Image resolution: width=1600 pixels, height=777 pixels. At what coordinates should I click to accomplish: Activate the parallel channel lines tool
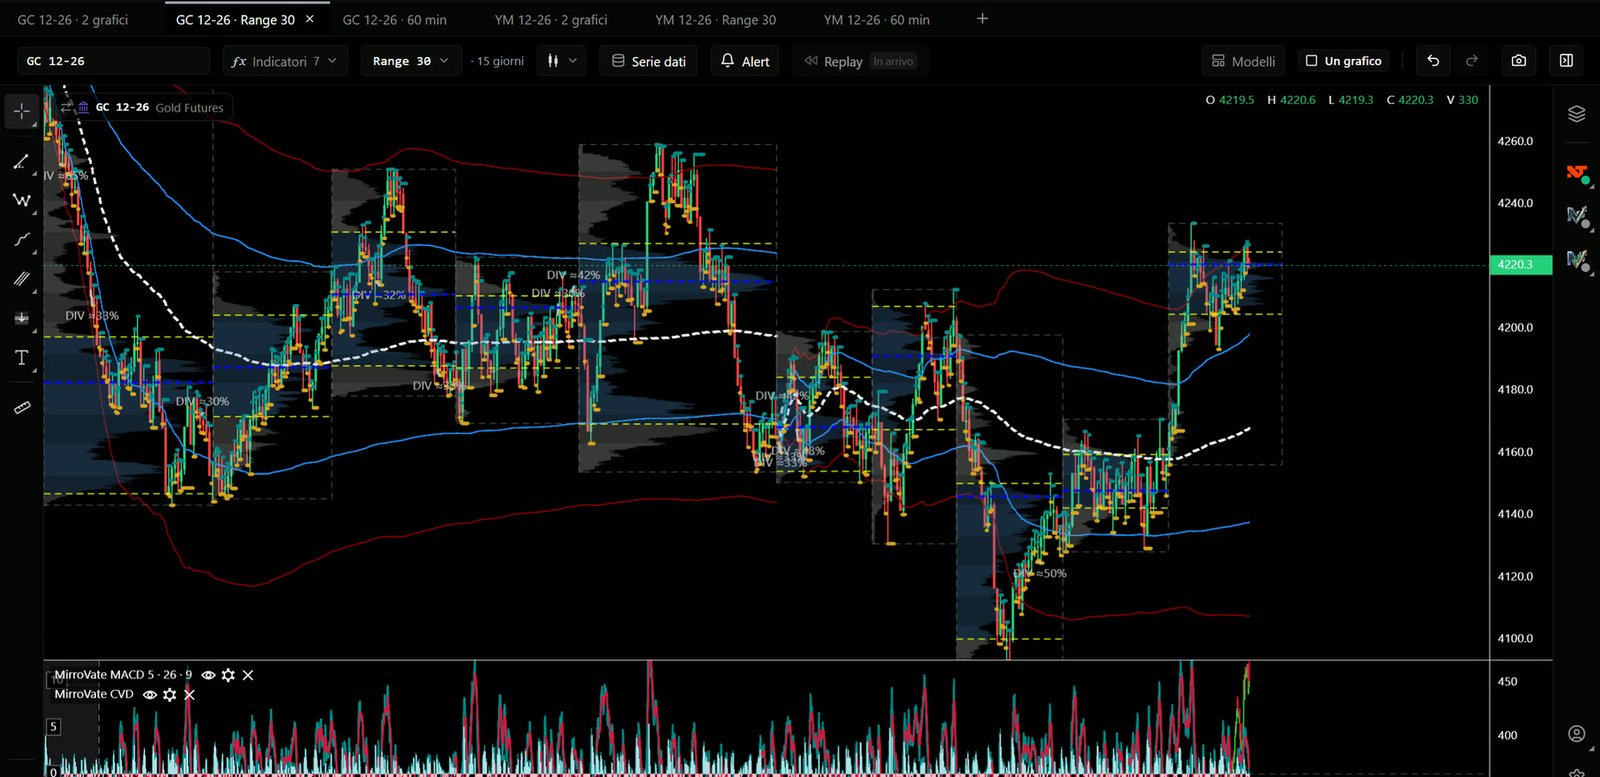pyautogui.click(x=21, y=279)
